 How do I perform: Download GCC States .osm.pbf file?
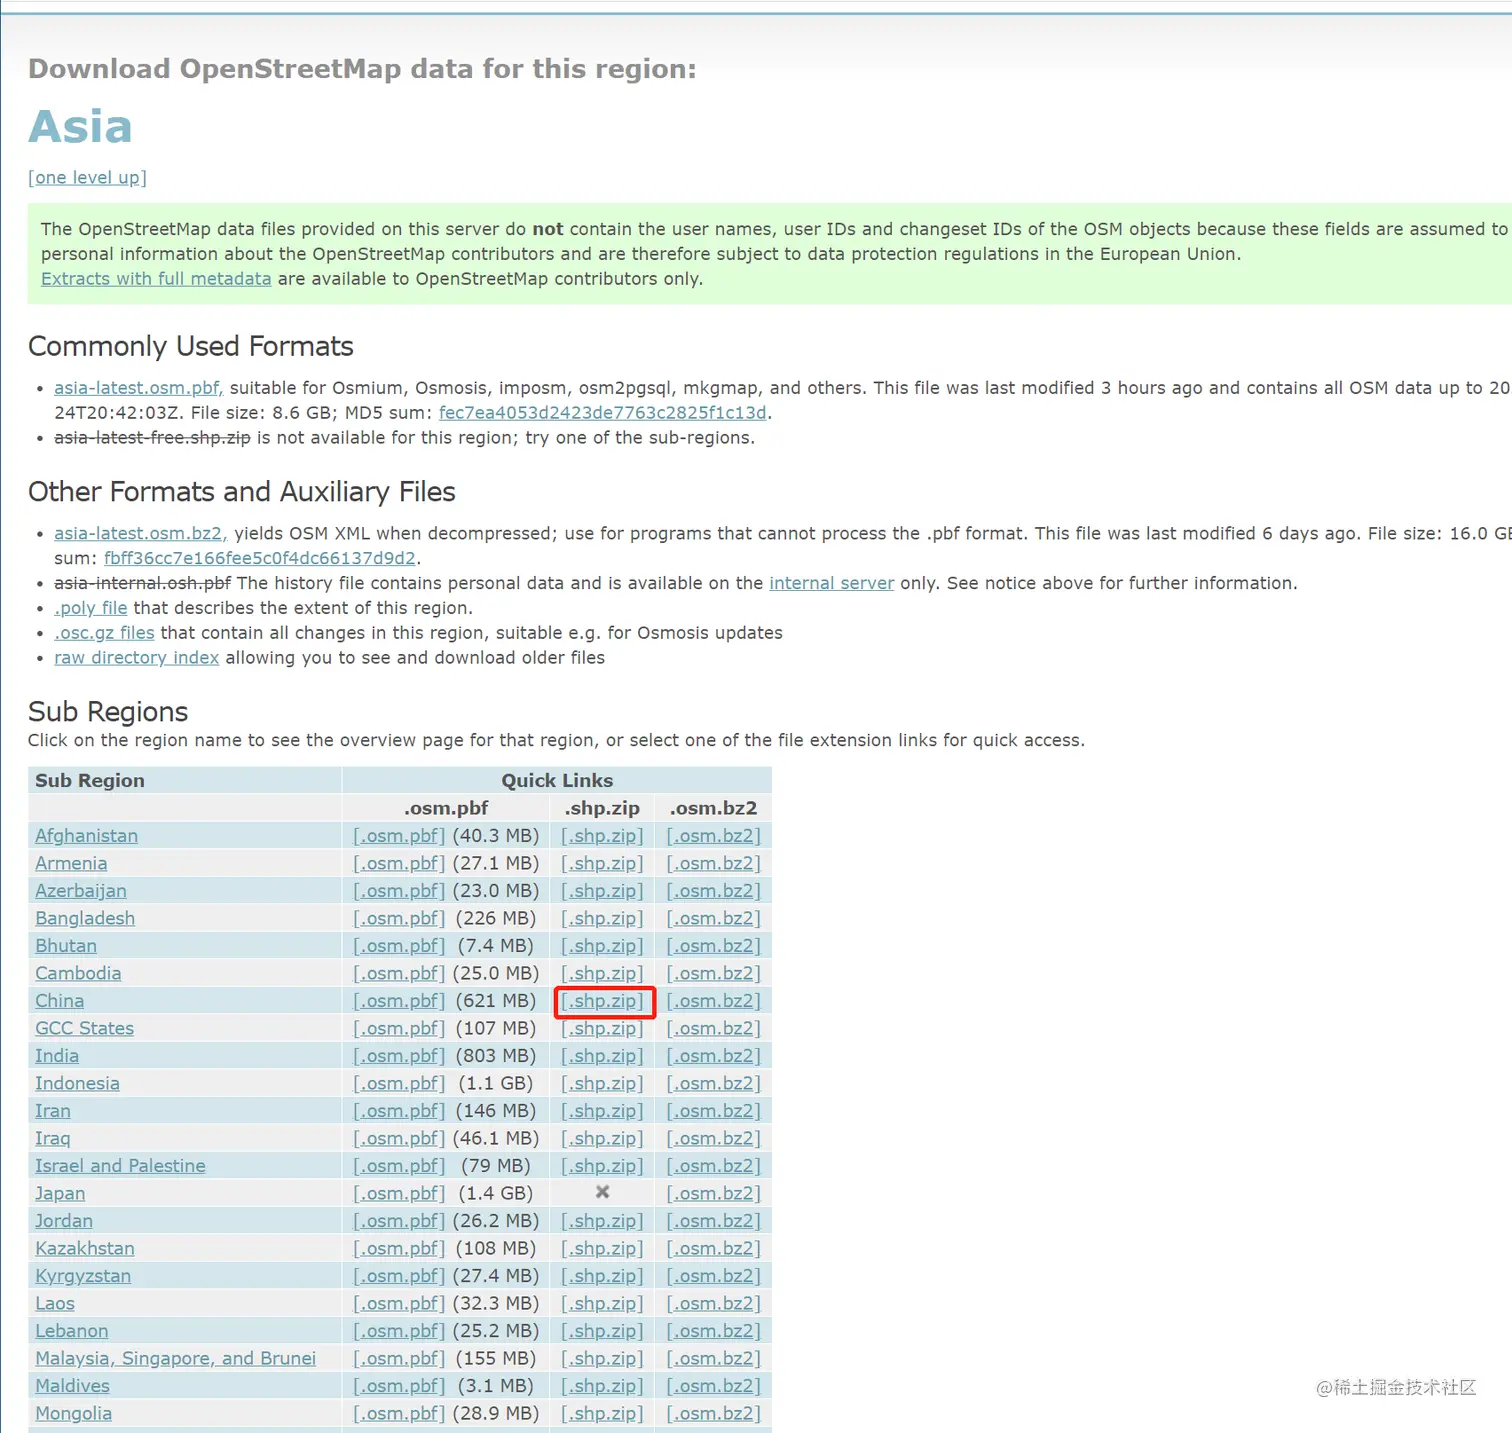(399, 1028)
